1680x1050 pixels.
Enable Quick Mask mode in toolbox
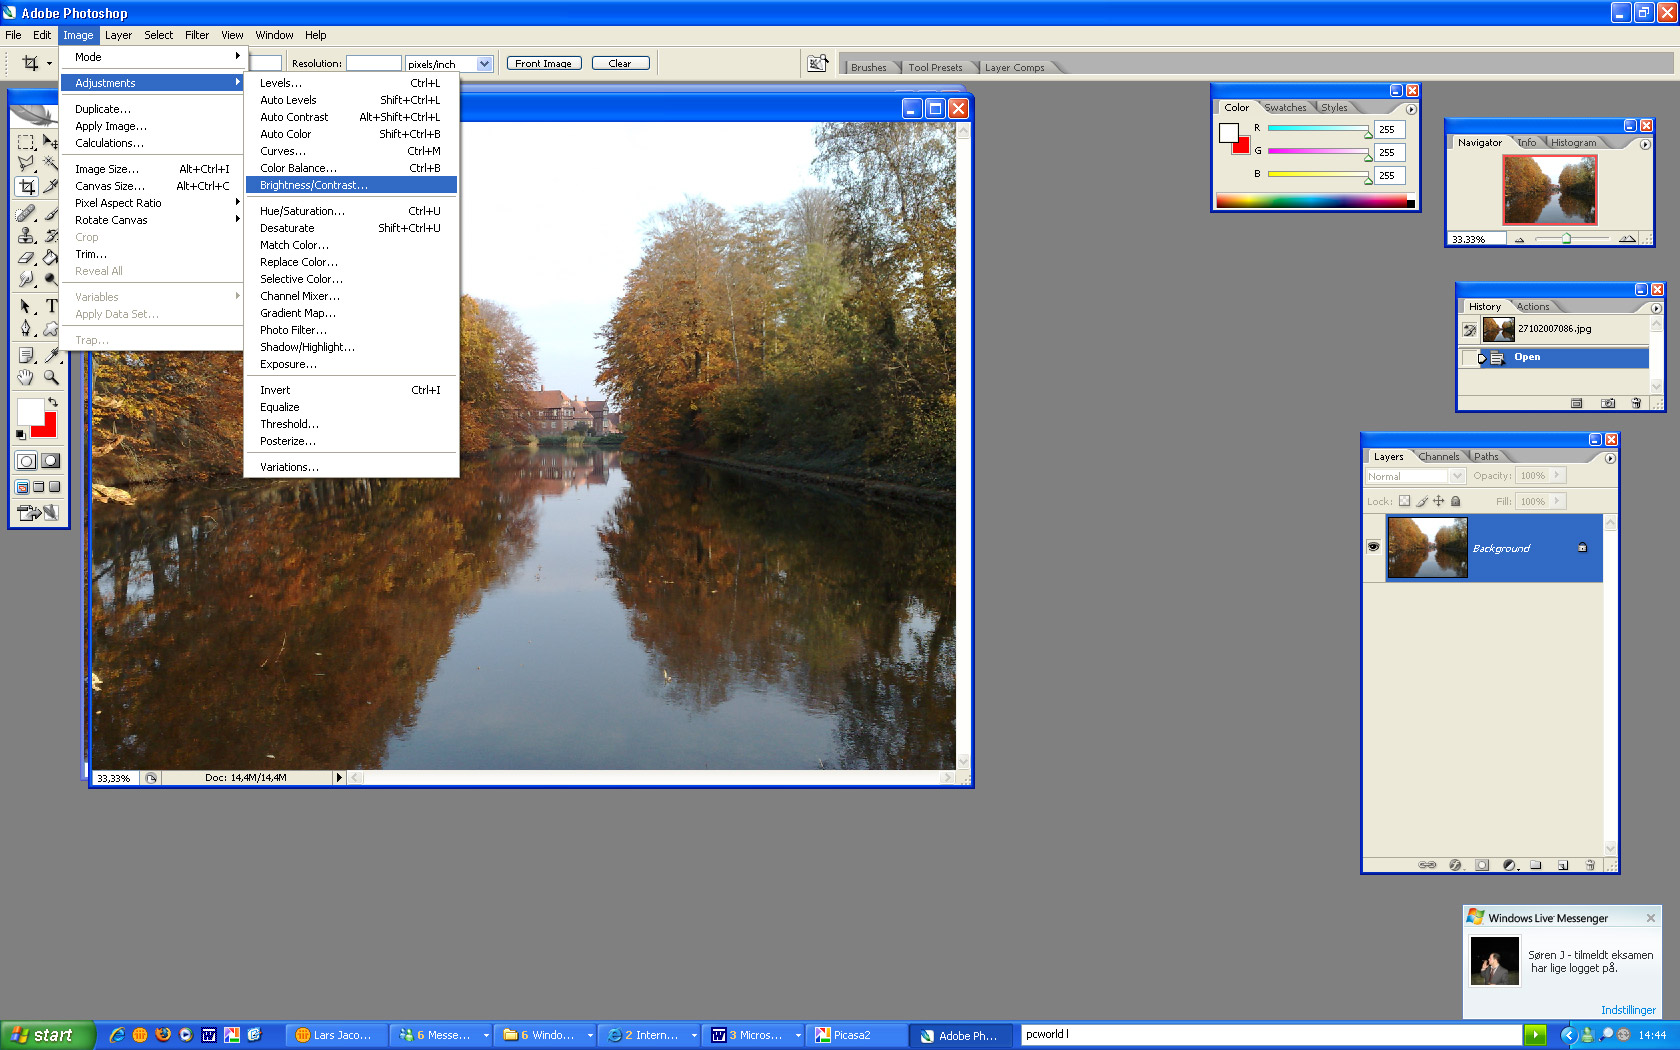point(50,461)
